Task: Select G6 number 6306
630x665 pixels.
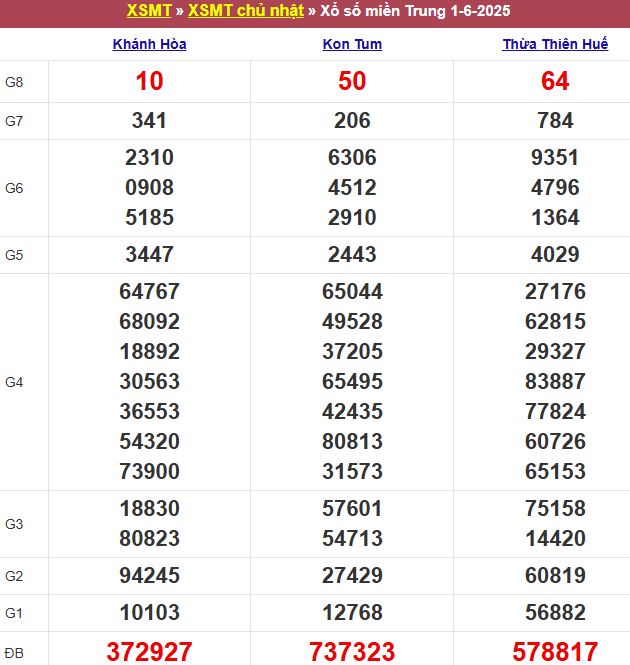Action: 352,158
